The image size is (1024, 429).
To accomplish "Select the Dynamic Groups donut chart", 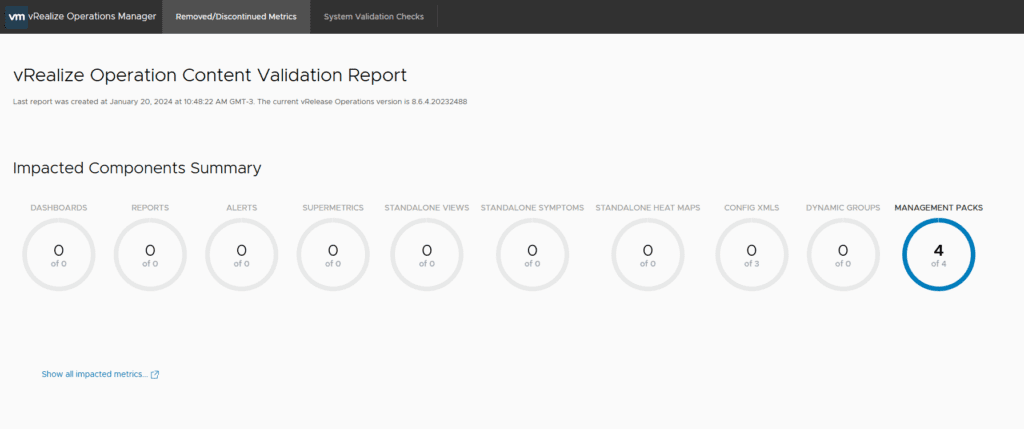I will (843, 255).
